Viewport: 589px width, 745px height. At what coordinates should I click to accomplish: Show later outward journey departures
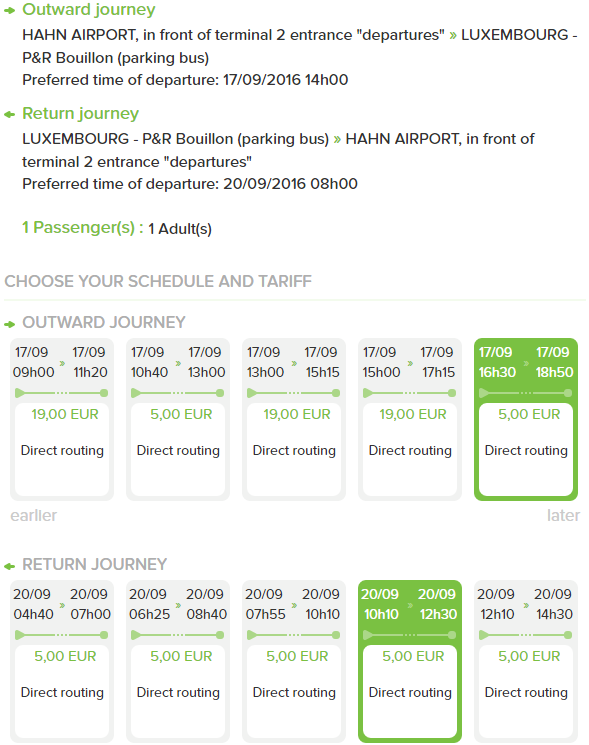click(x=563, y=516)
